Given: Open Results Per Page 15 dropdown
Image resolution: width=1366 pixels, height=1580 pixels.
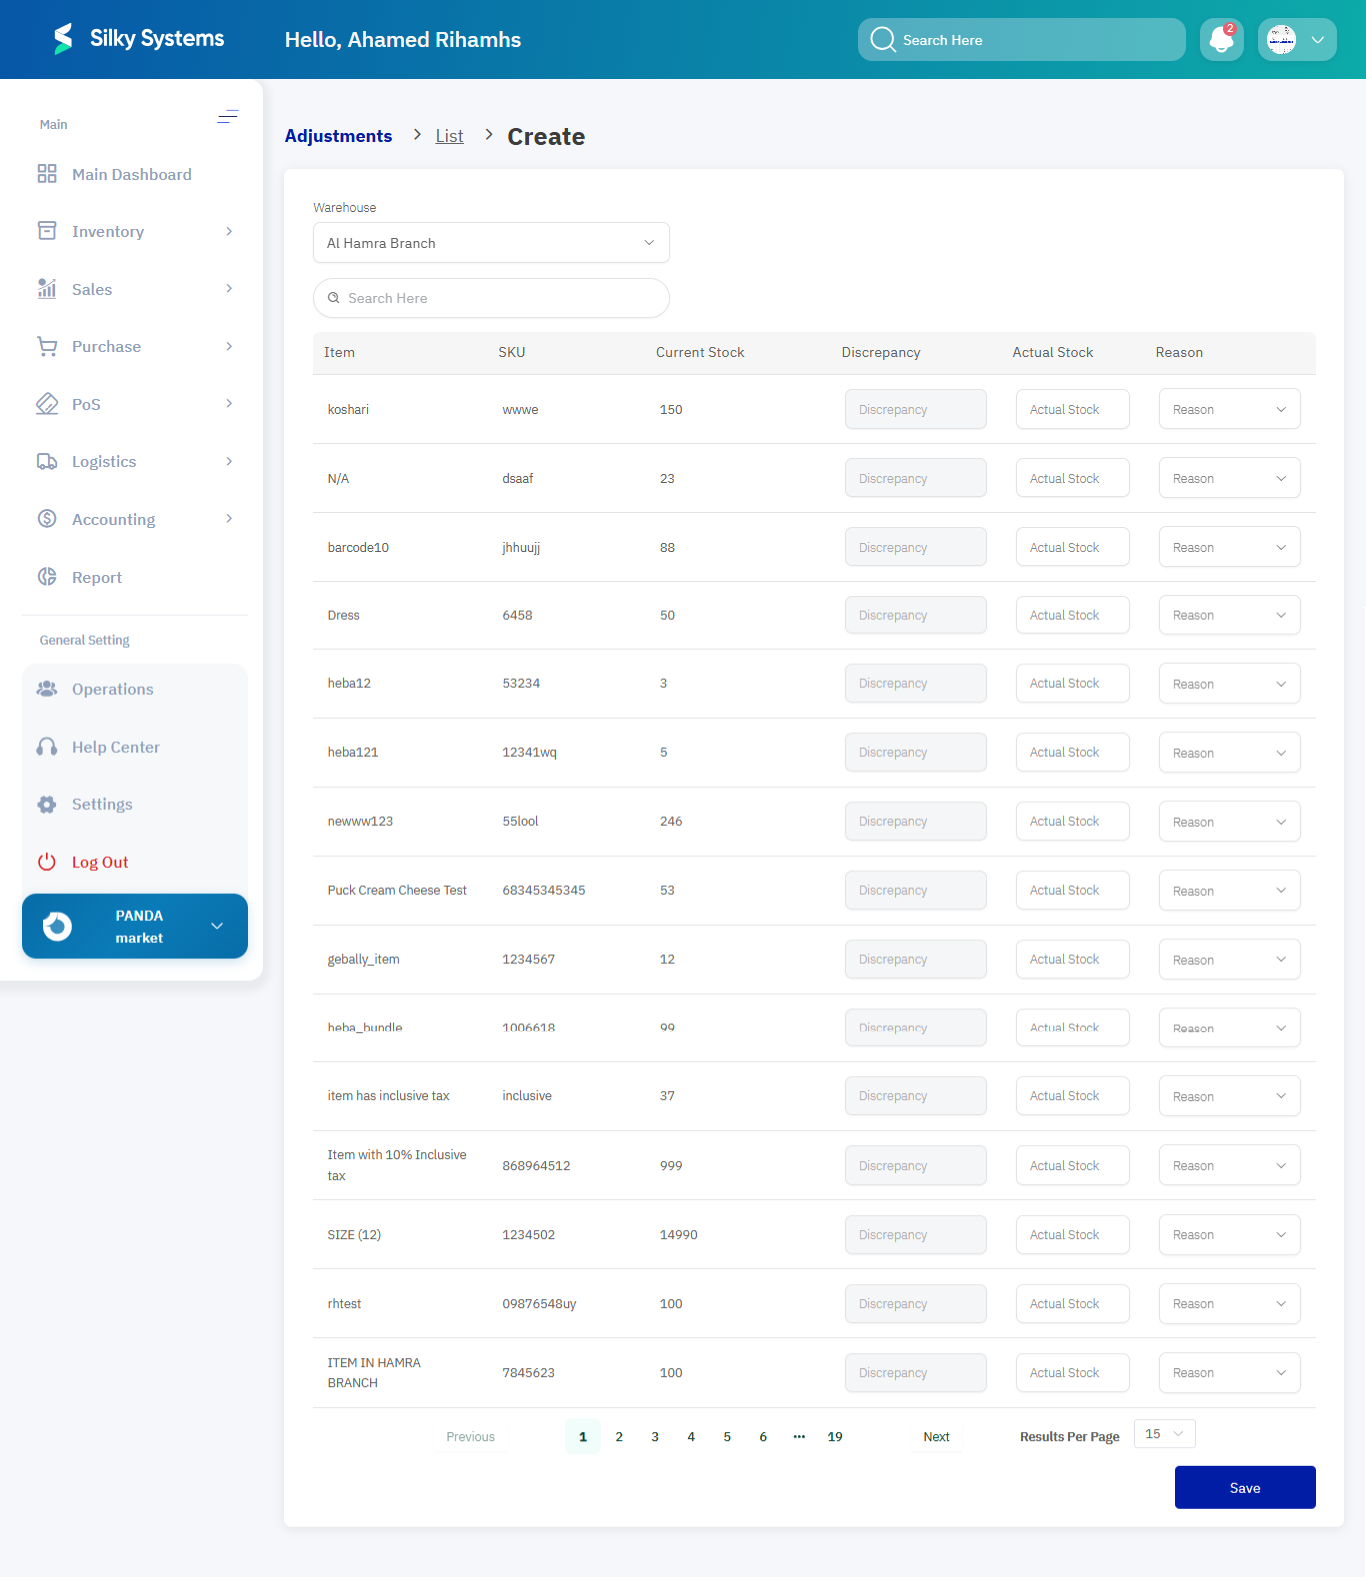Looking at the screenshot, I should click(1165, 1433).
